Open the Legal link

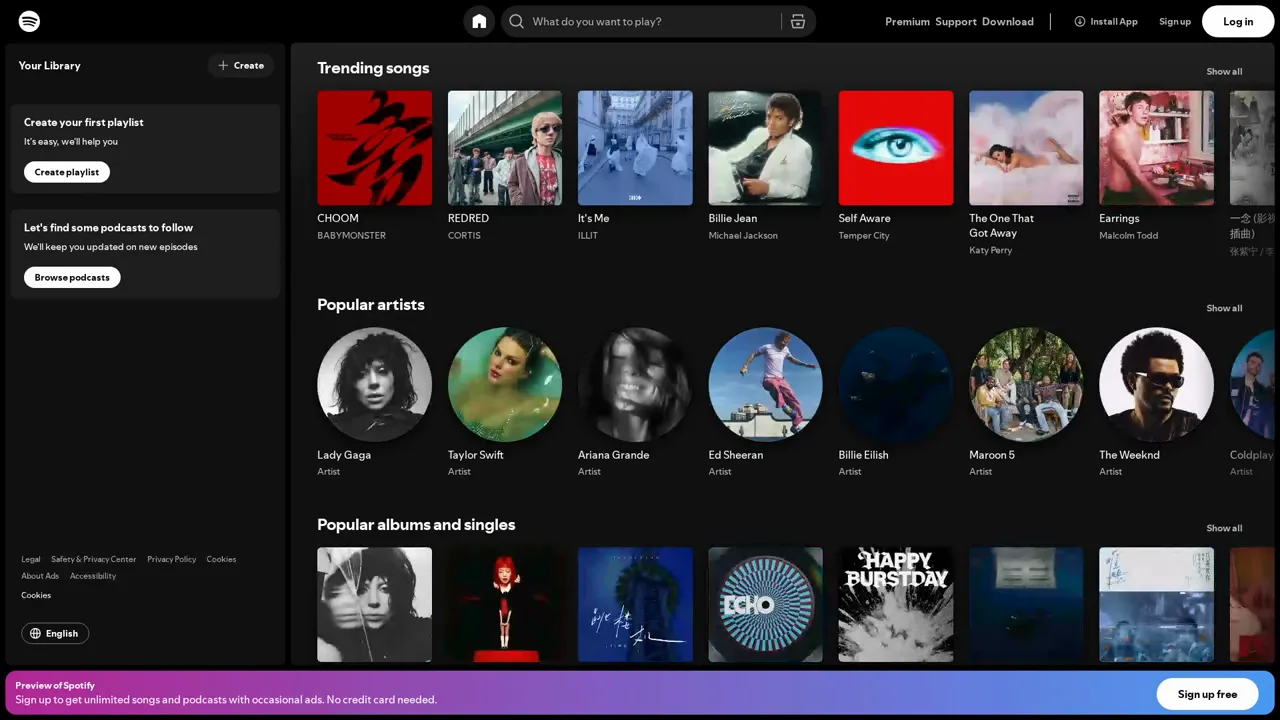point(31,559)
